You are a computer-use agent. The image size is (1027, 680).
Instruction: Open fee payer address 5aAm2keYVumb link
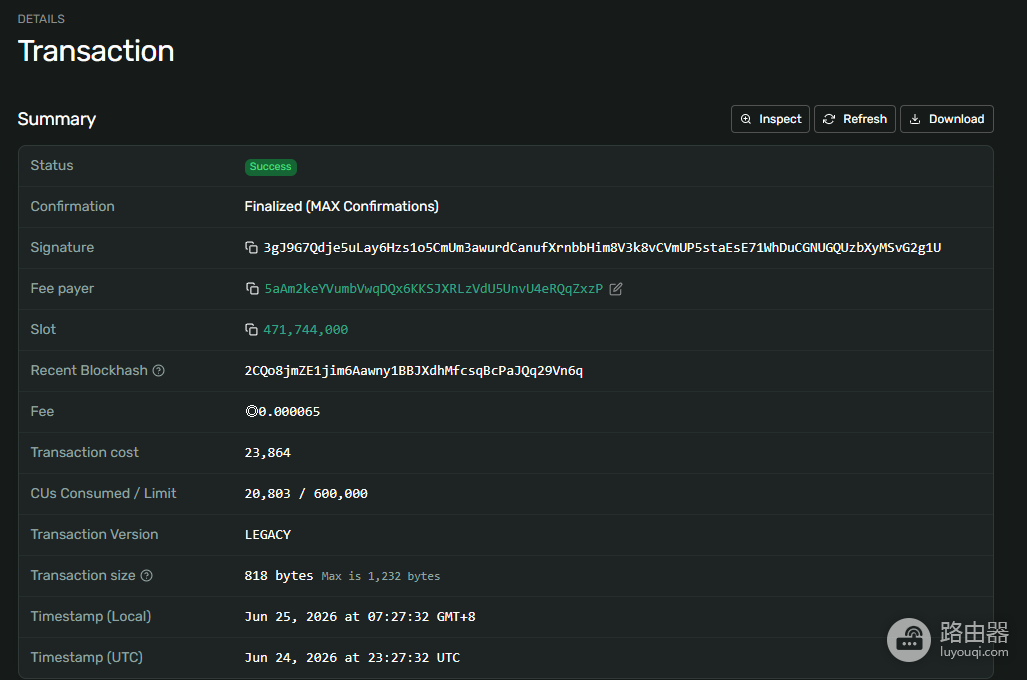[434, 289]
